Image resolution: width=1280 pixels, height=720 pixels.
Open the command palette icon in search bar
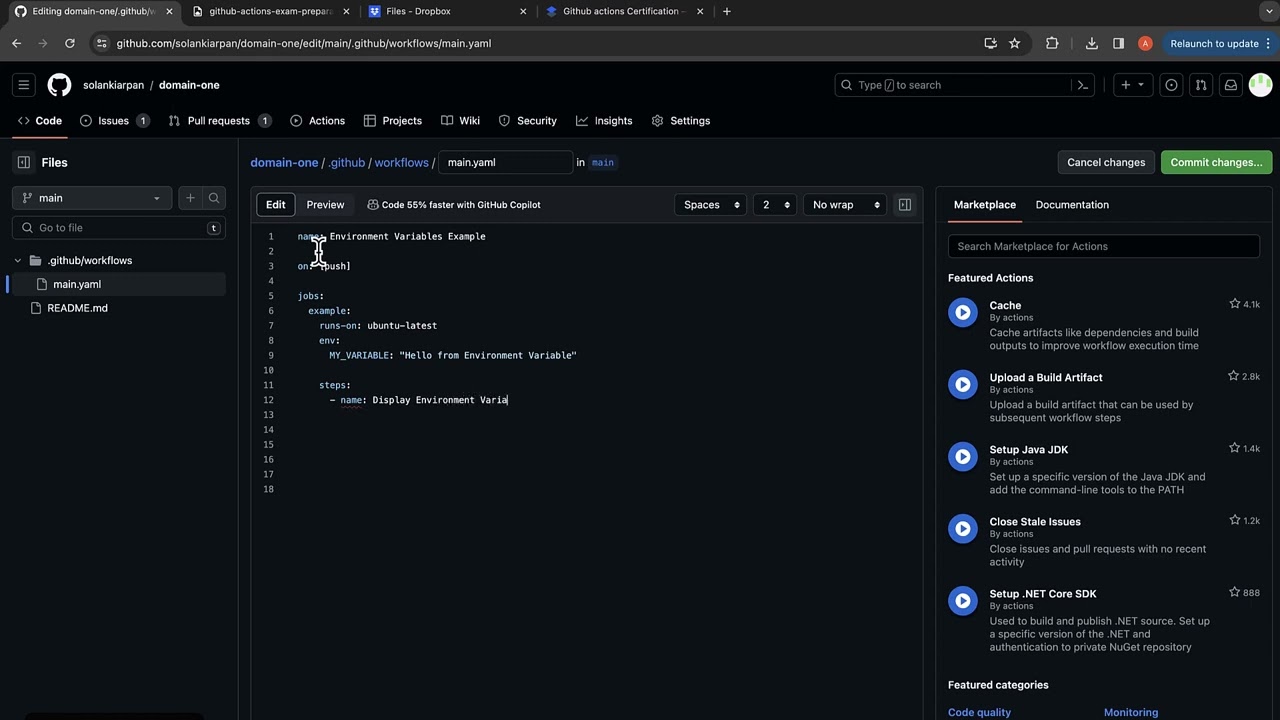[1082, 85]
